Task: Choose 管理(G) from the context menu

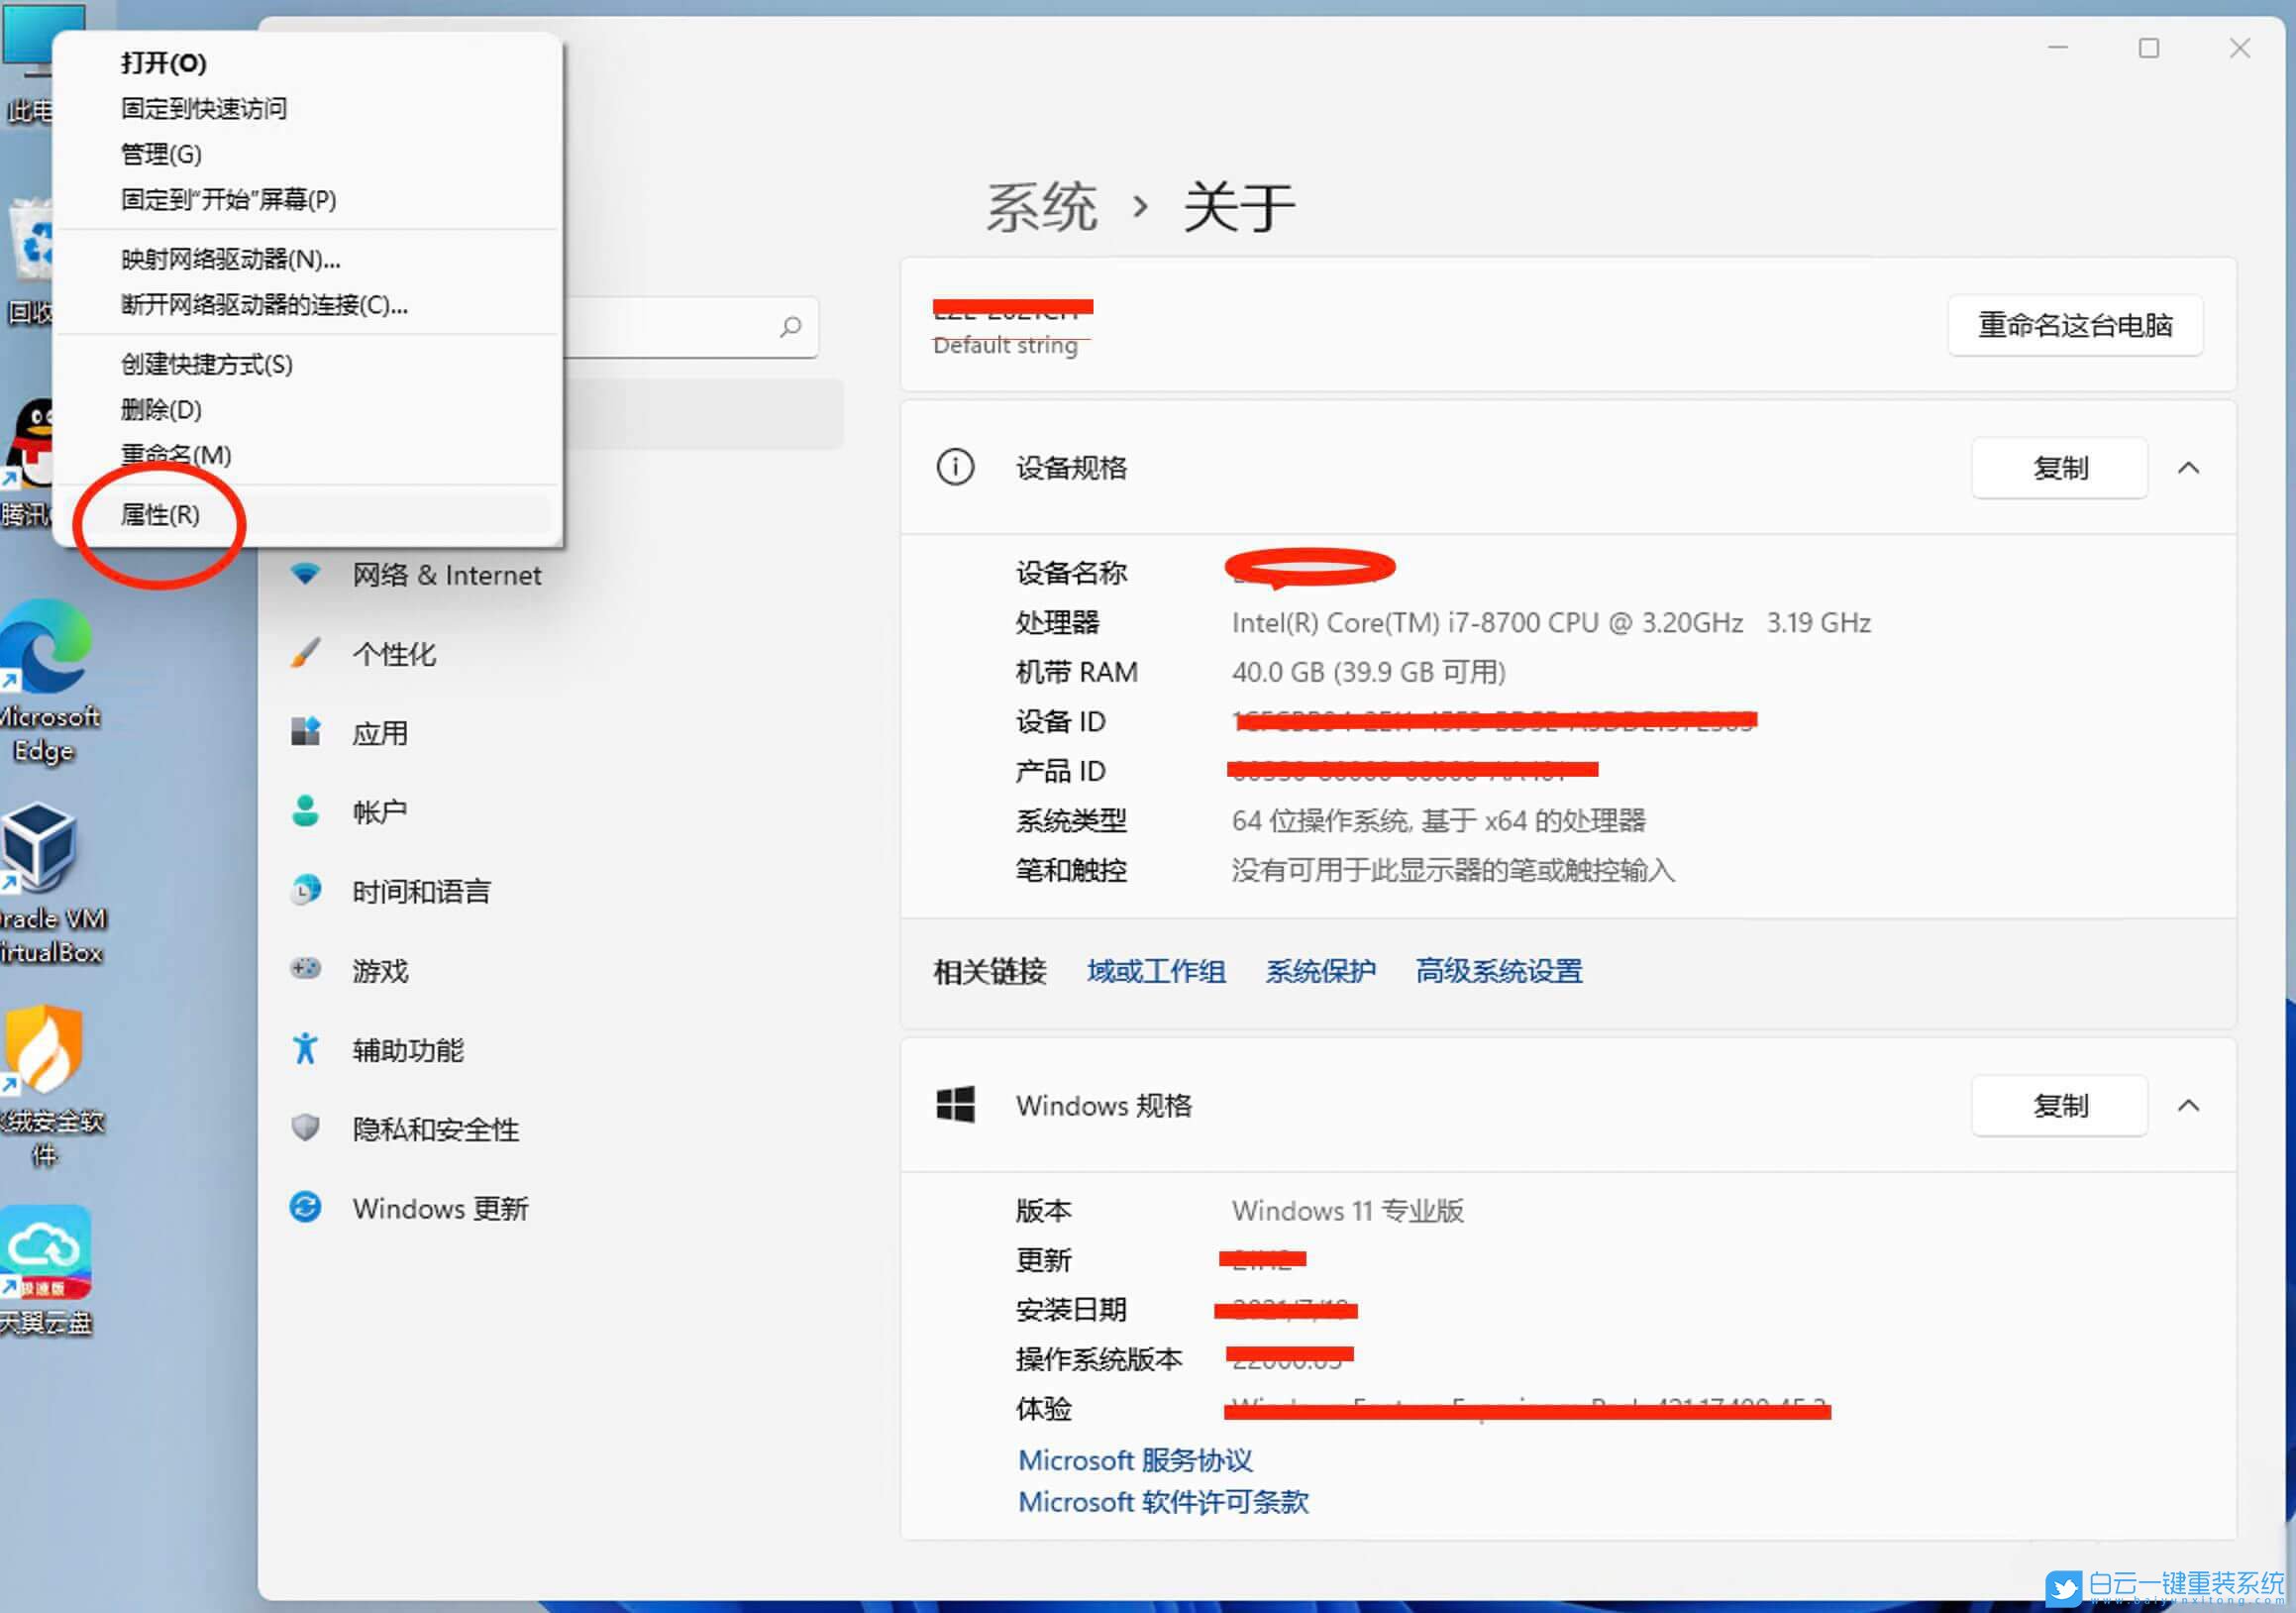Action: click(162, 154)
